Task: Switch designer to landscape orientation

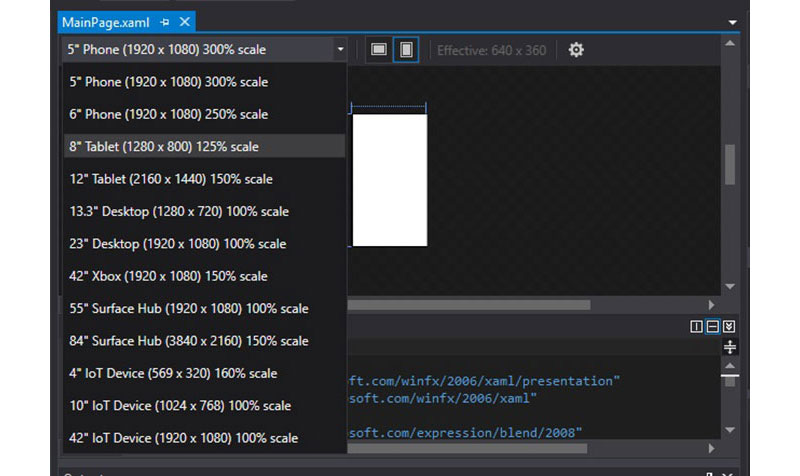Action: (379, 49)
